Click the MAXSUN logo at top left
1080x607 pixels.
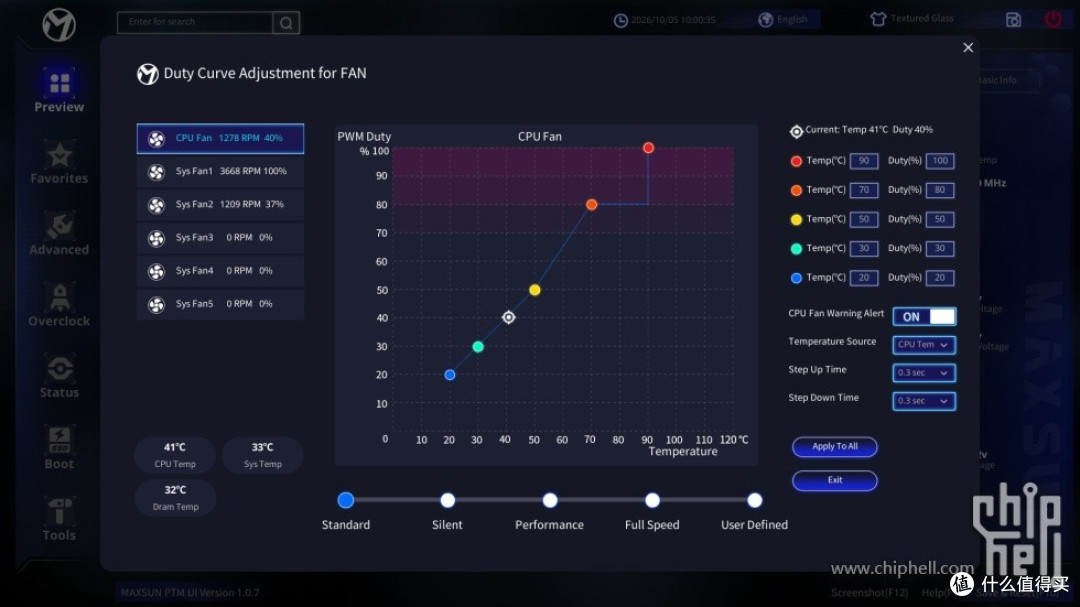click(x=59, y=25)
